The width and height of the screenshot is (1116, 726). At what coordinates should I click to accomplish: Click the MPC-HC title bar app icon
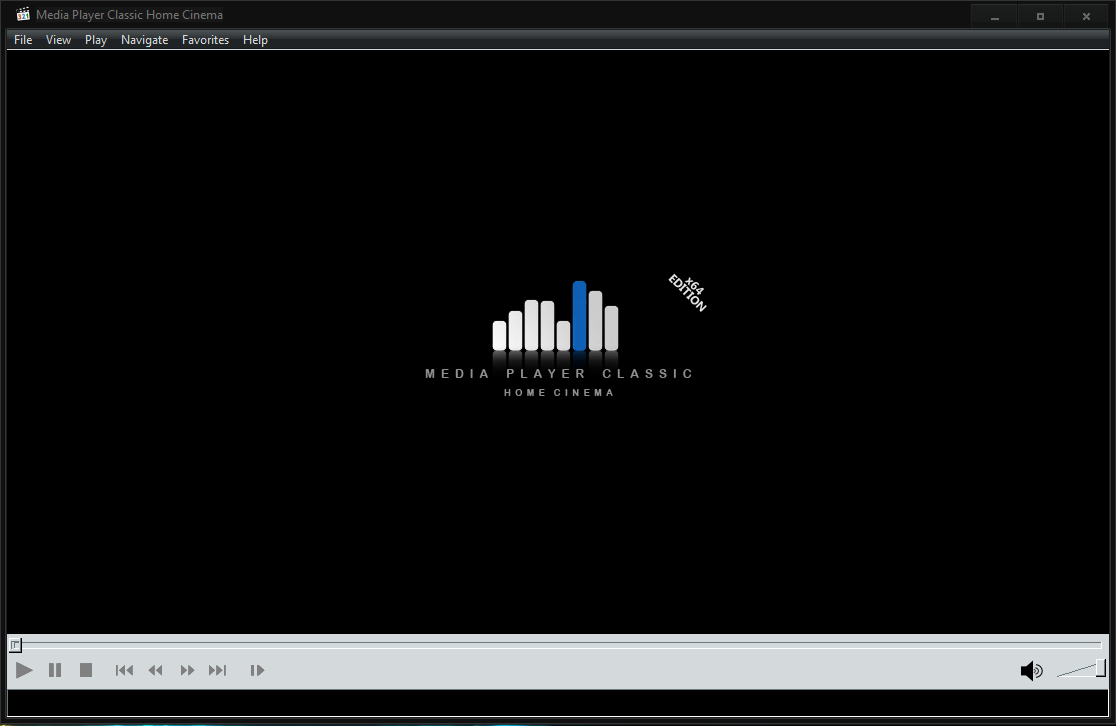click(x=23, y=14)
